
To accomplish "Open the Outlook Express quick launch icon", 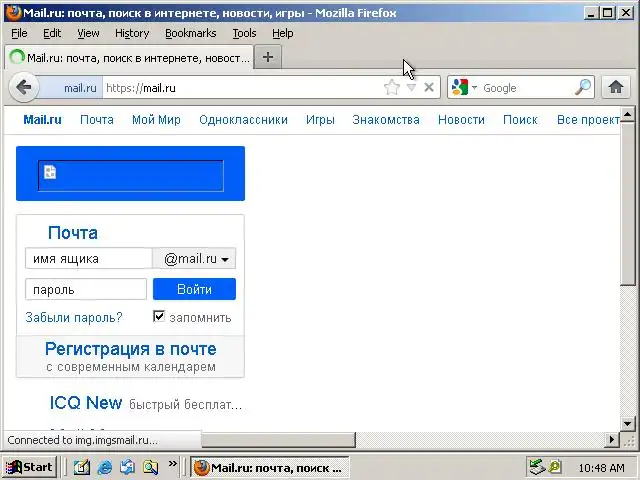I will coord(128,467).
